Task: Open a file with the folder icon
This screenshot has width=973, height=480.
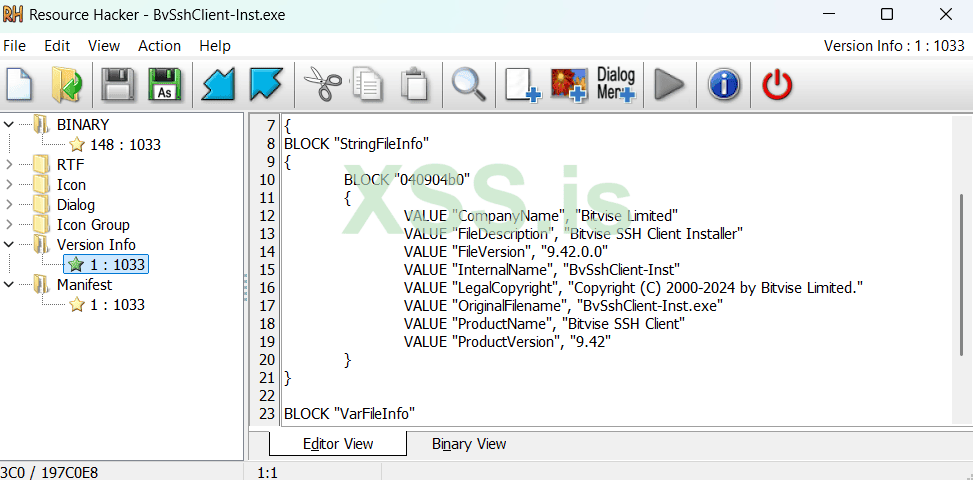Action: click(x=66, y=84)
